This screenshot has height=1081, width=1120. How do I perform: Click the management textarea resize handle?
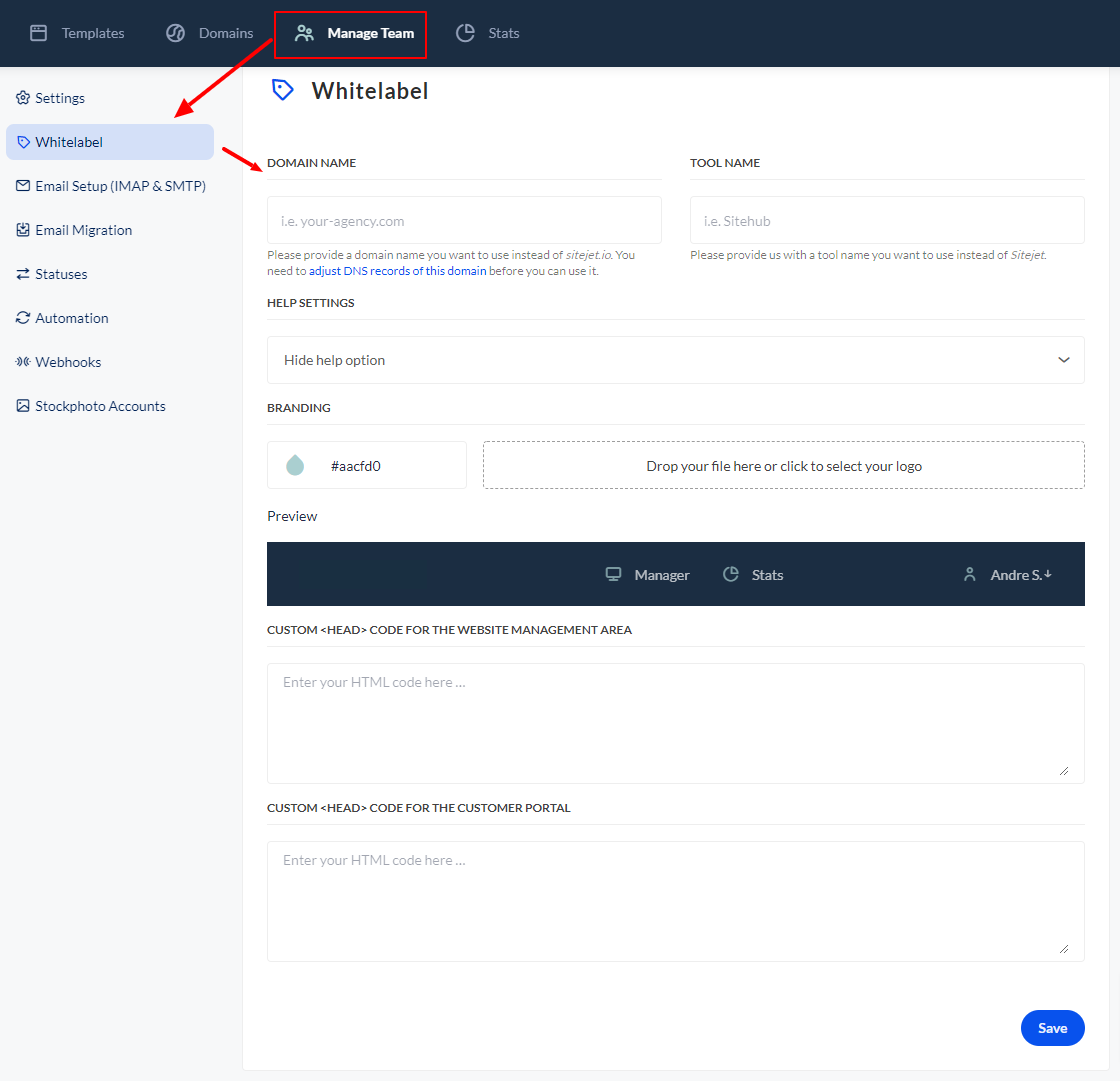[x=1064, y=771]
